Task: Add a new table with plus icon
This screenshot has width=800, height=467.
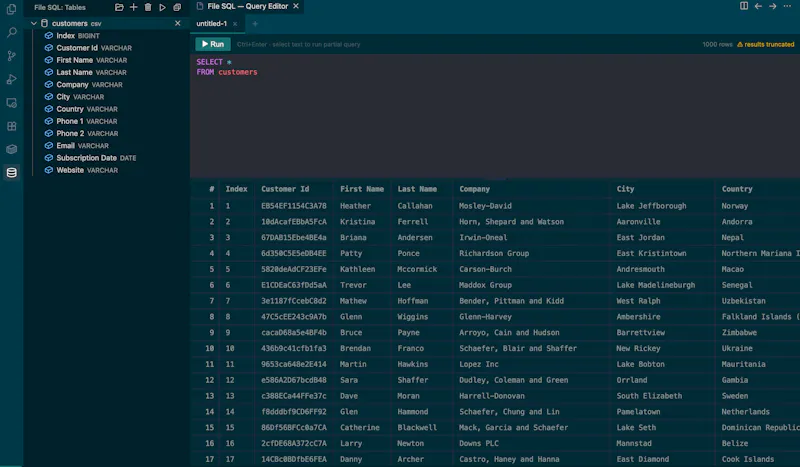Action: (x=133, y=7)
